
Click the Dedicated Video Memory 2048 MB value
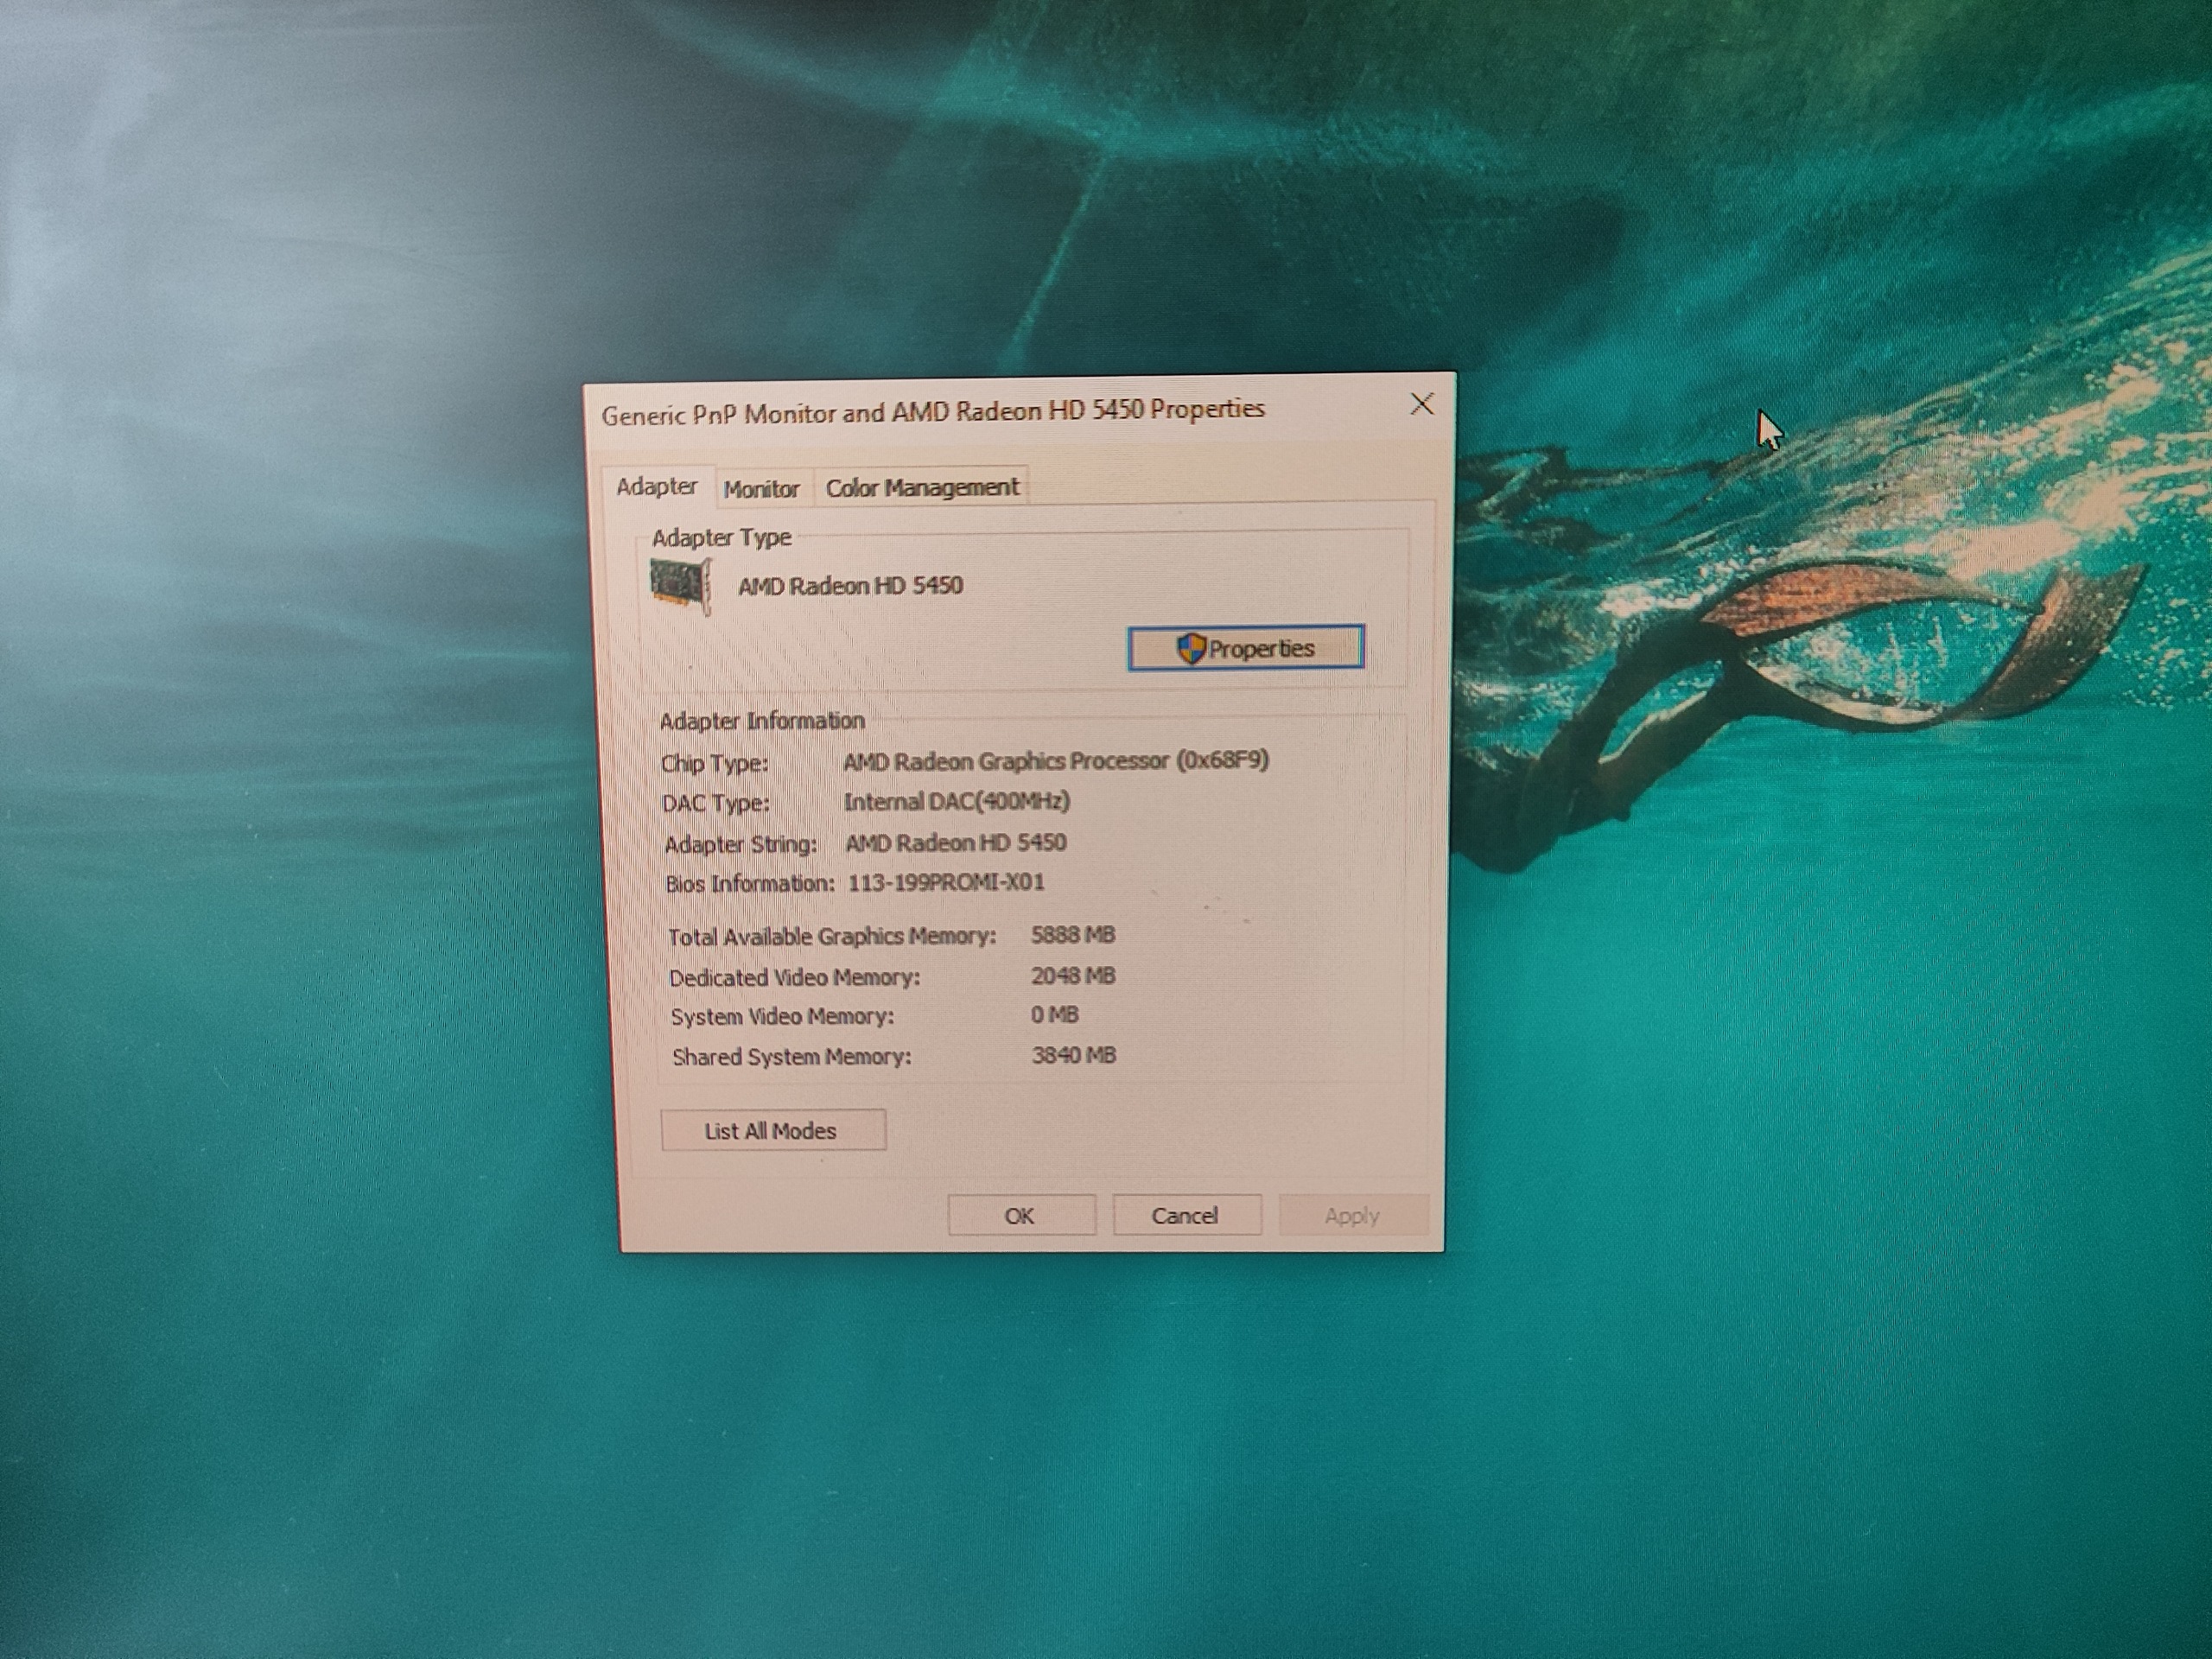tap(1072, 976)
